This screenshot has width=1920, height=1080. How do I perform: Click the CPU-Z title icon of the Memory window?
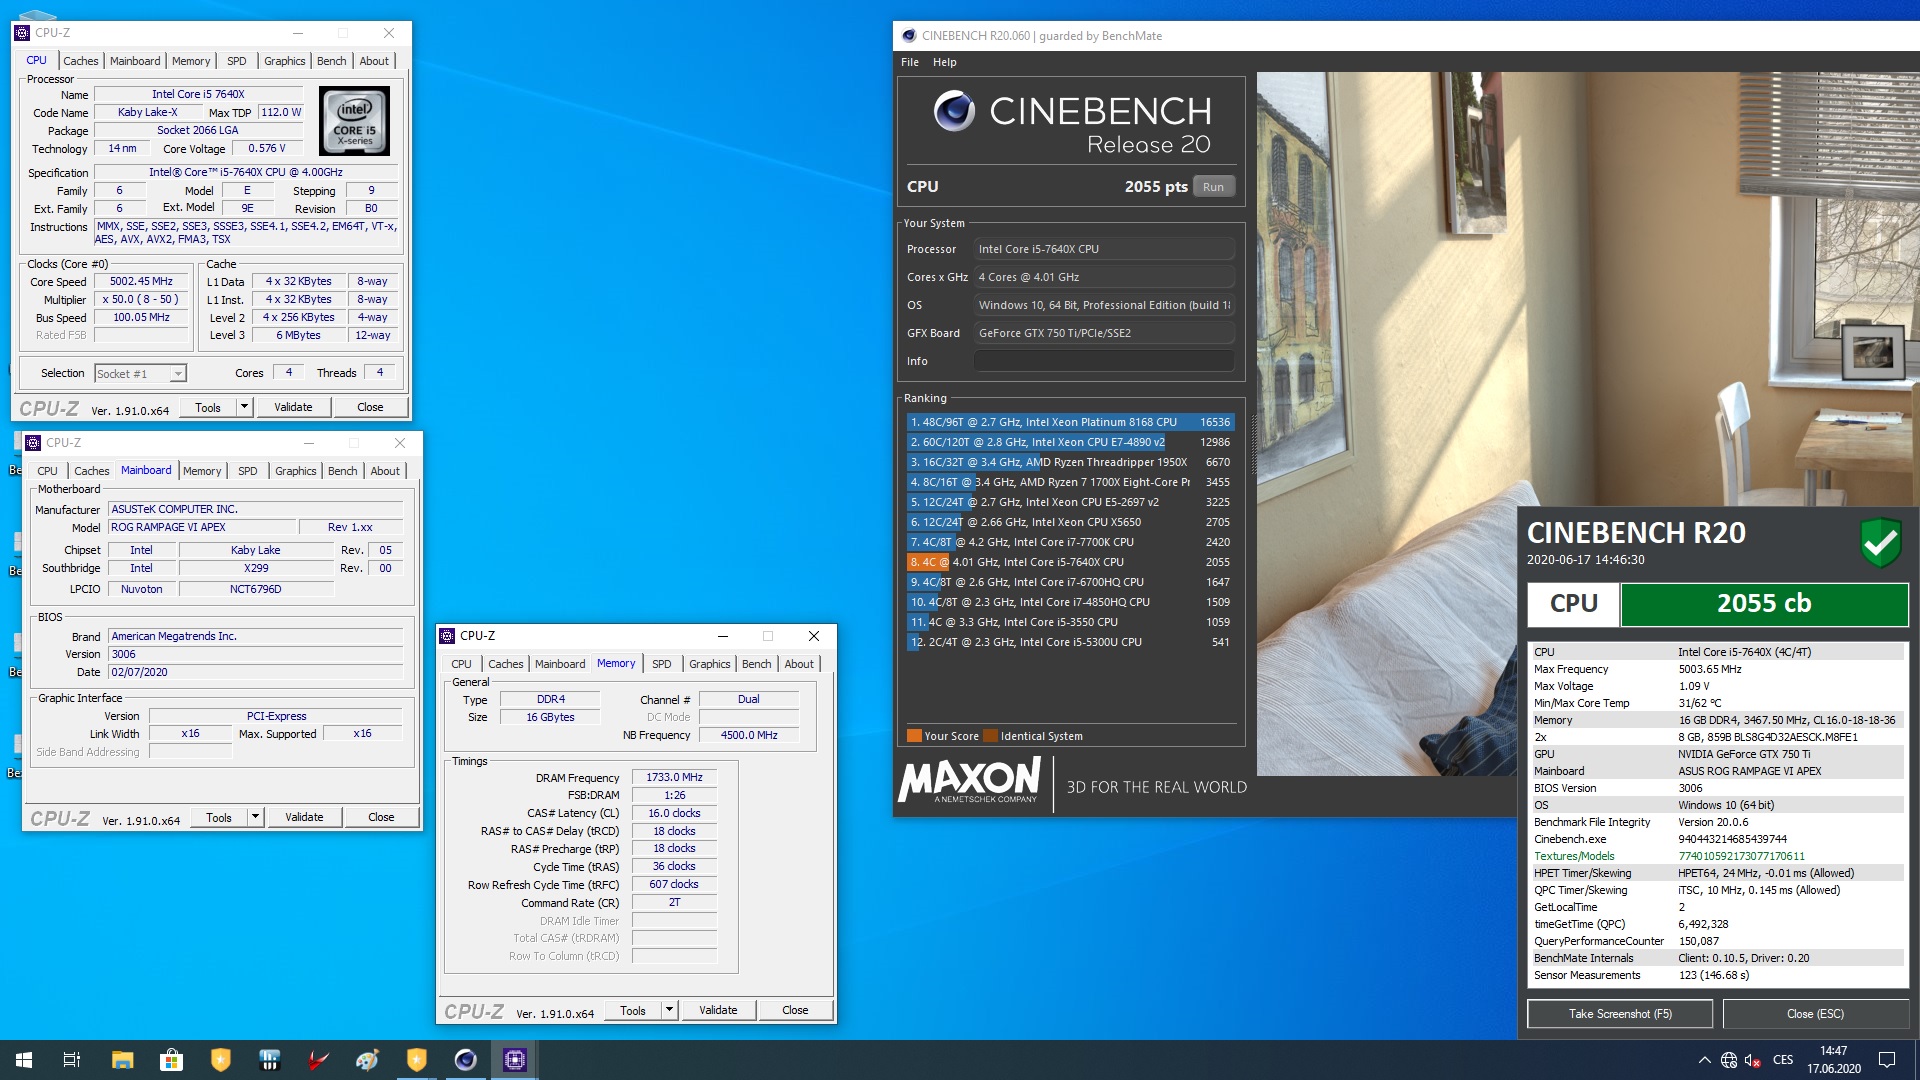(x=447, y=636)
